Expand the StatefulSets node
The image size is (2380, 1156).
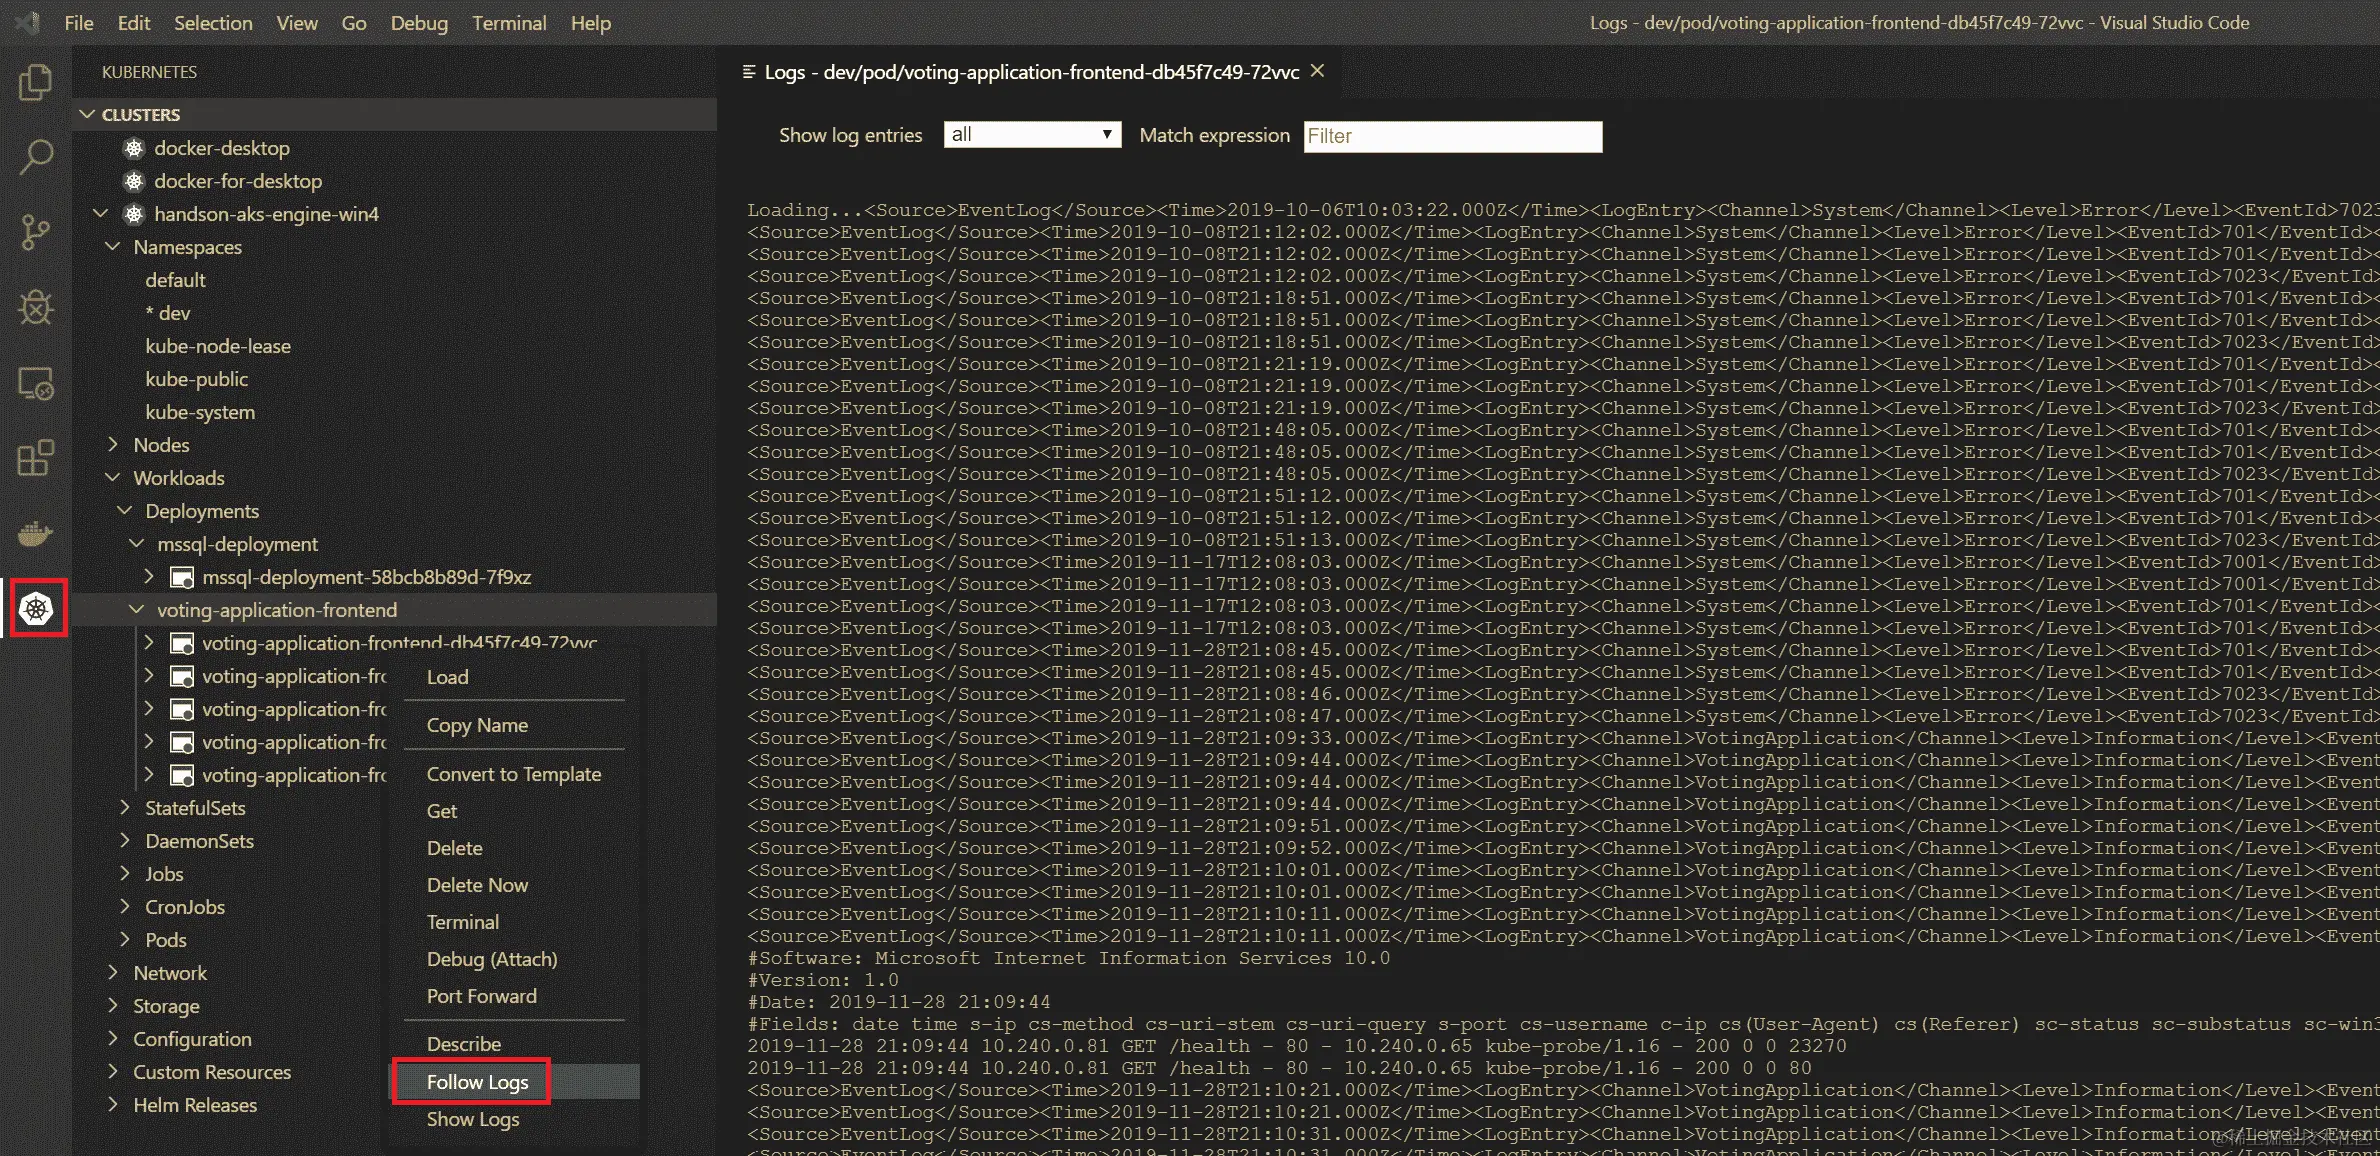(125, 808)
